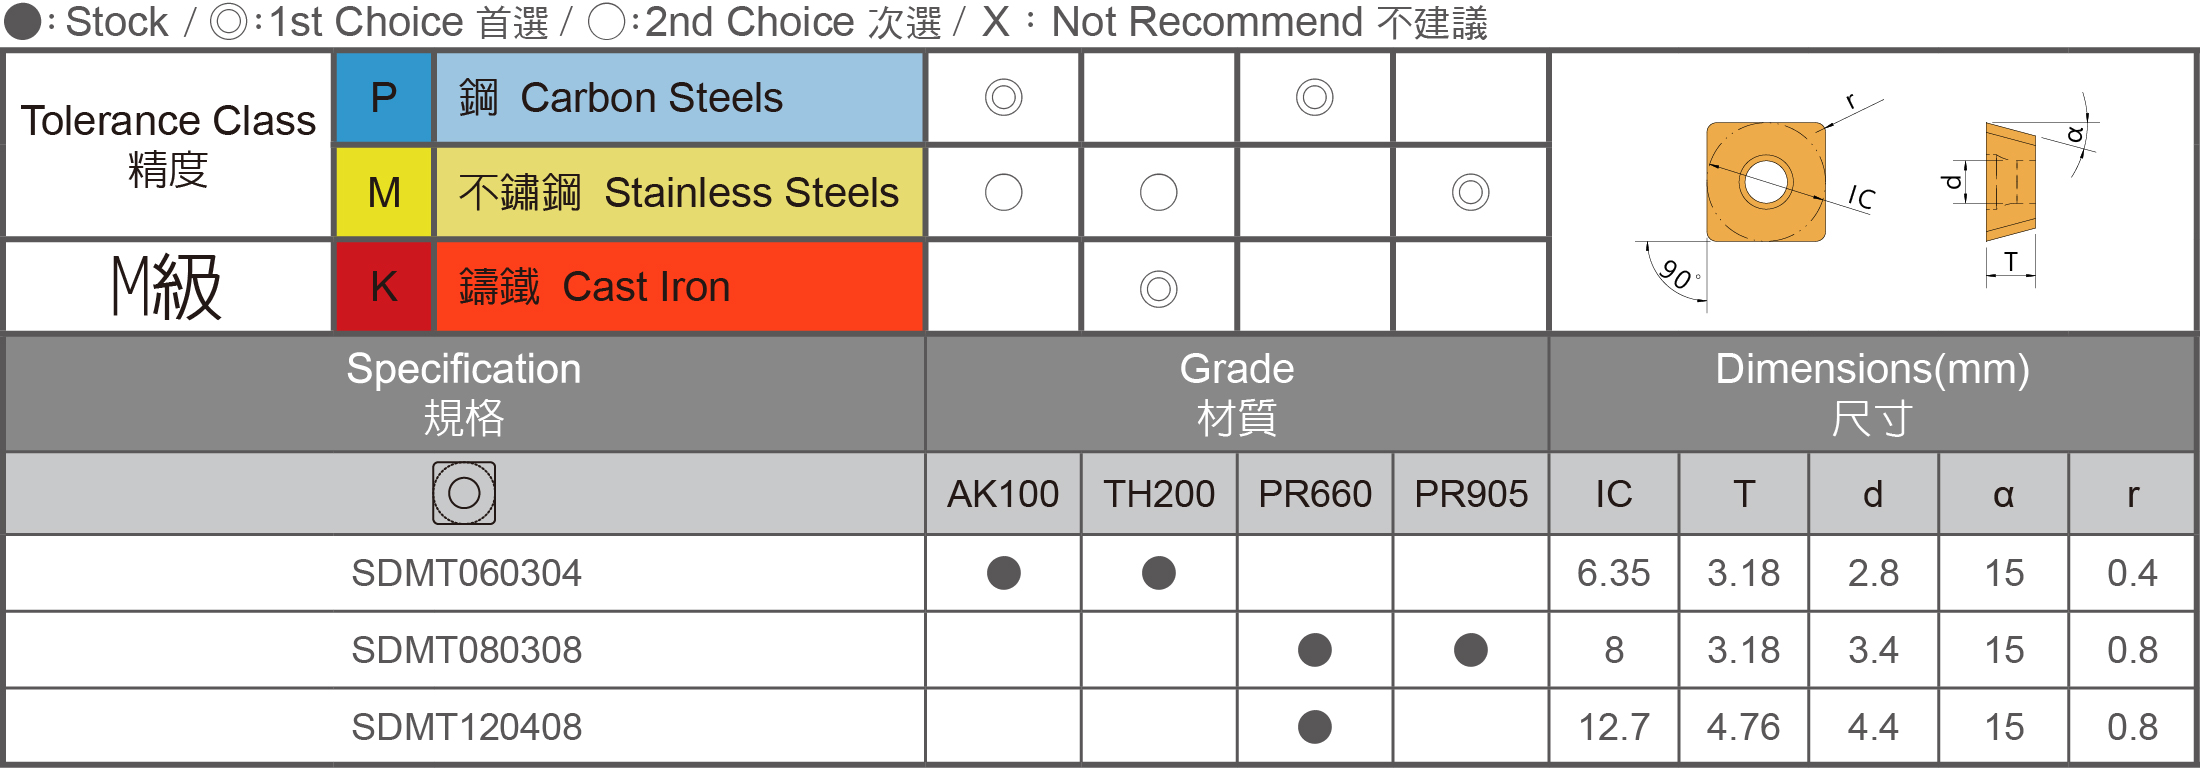This screenshot has width=2200, height=768.
Task: Click the IC dimension column header
Action: 1613,494
